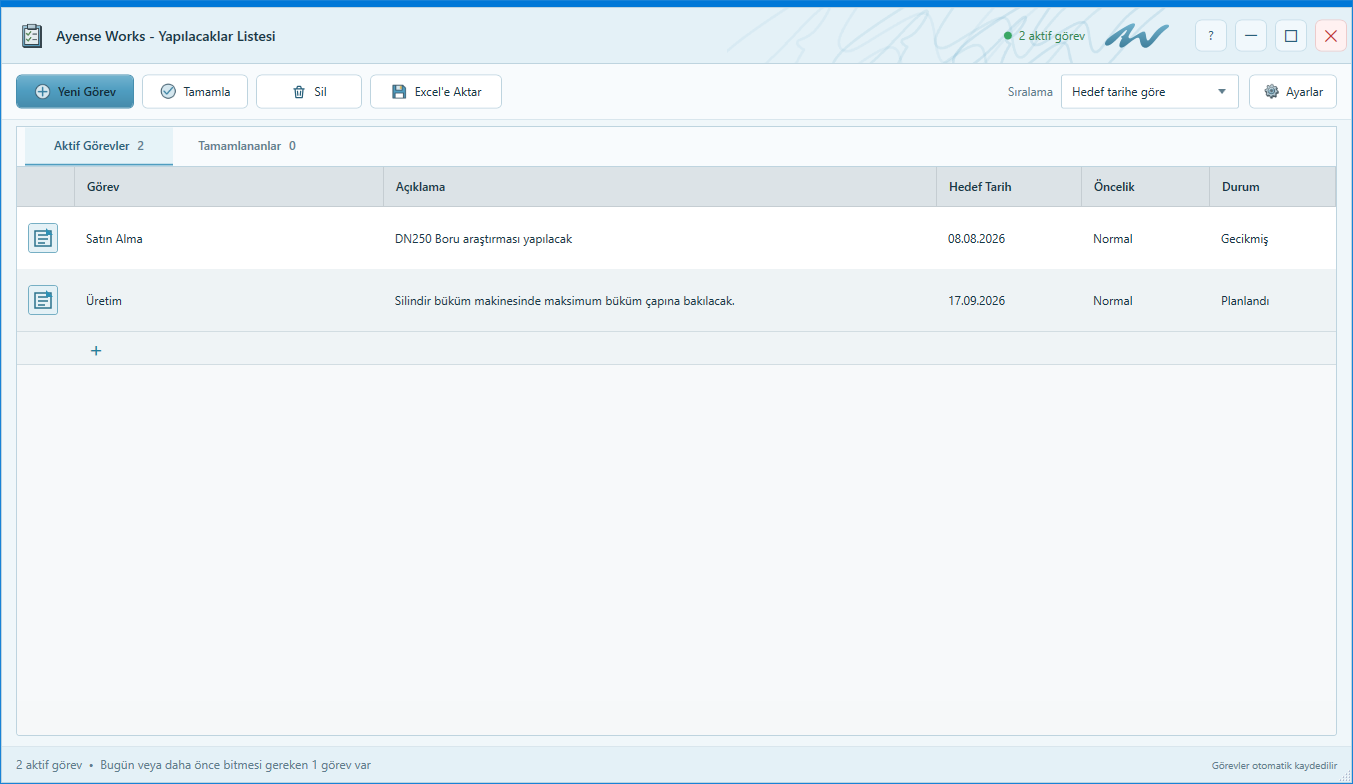Maximize the Ayense Works window

point(1291,36)
